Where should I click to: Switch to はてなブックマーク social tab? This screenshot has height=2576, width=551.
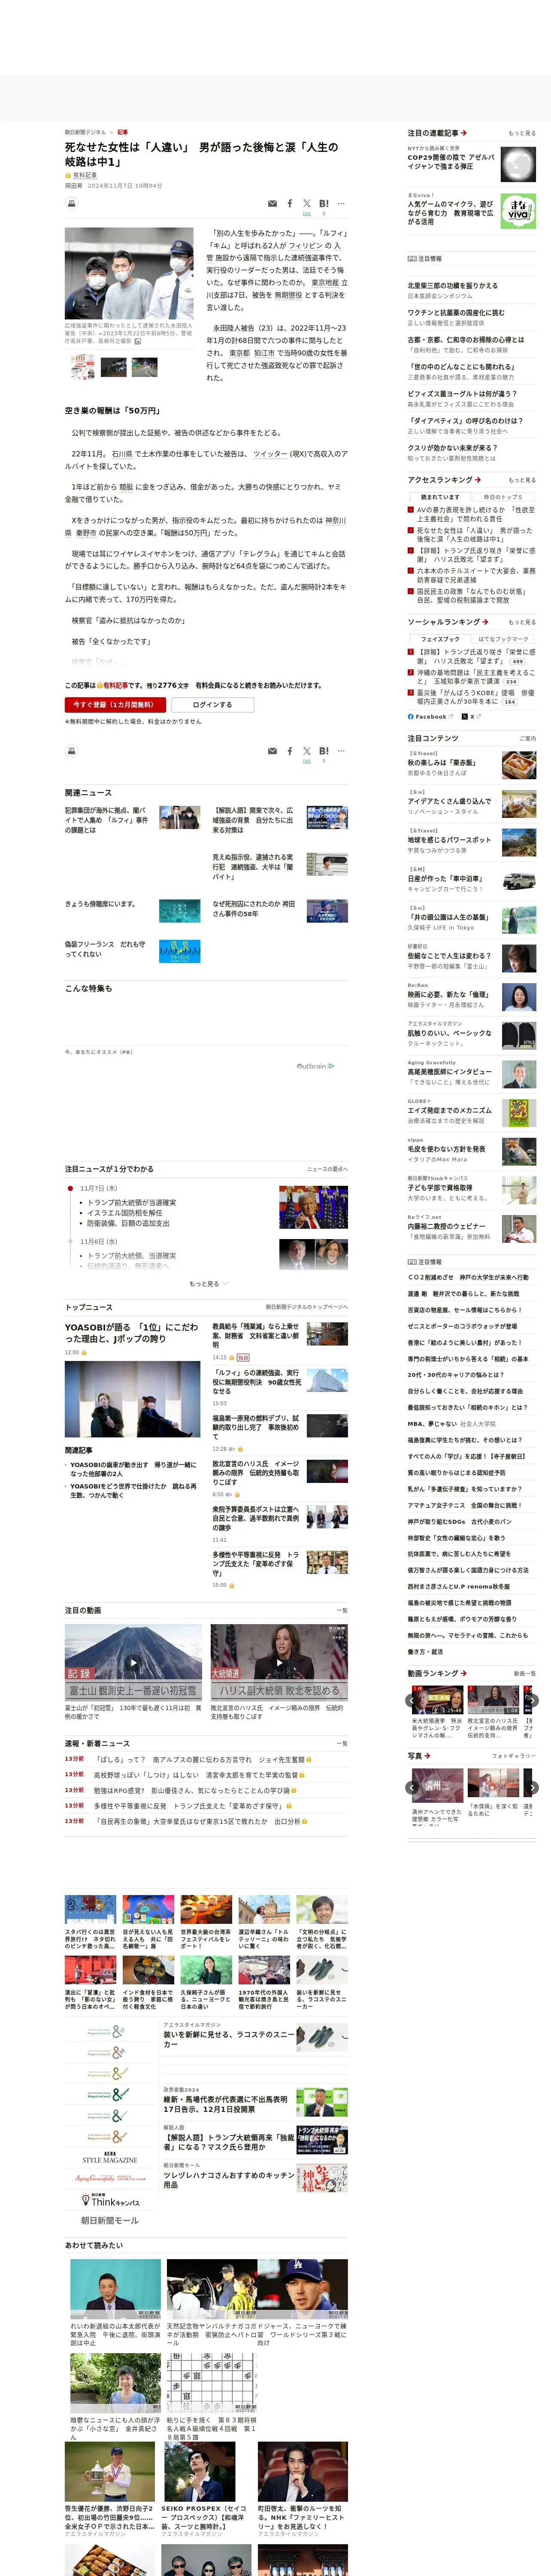[x=503, y=639]
